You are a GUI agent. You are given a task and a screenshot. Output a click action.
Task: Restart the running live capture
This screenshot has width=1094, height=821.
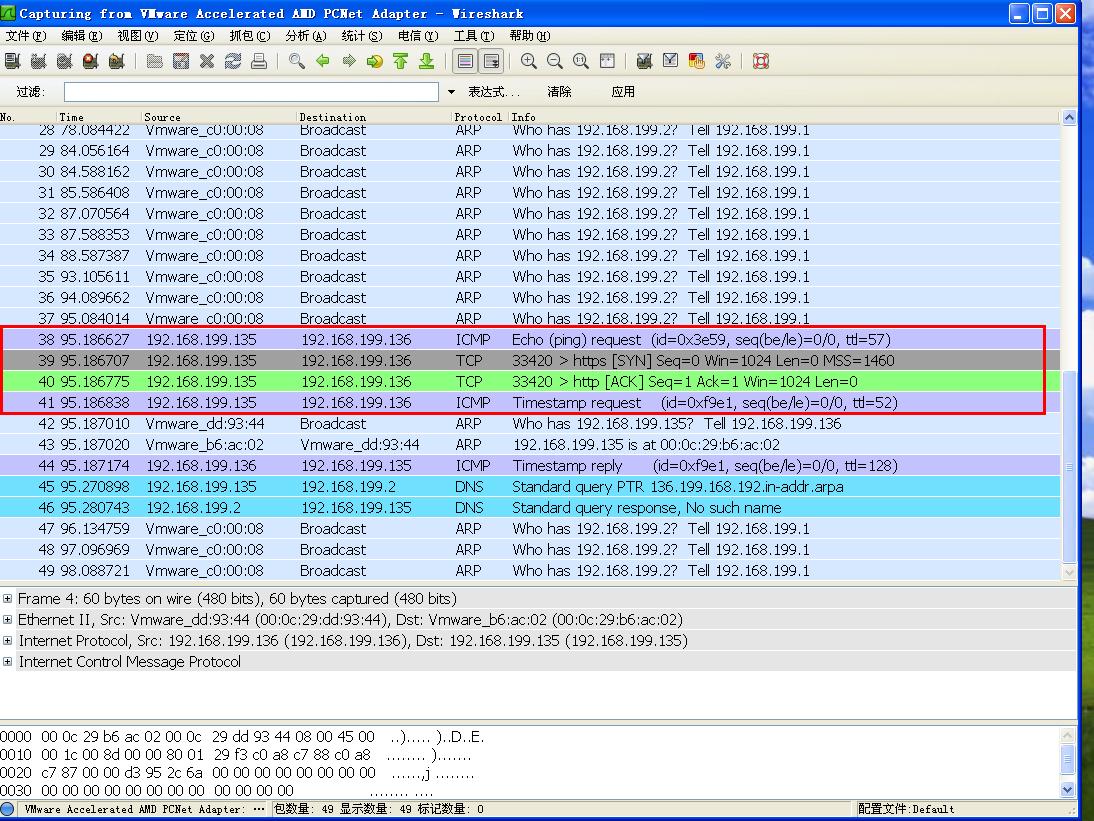tap(117, 61)
